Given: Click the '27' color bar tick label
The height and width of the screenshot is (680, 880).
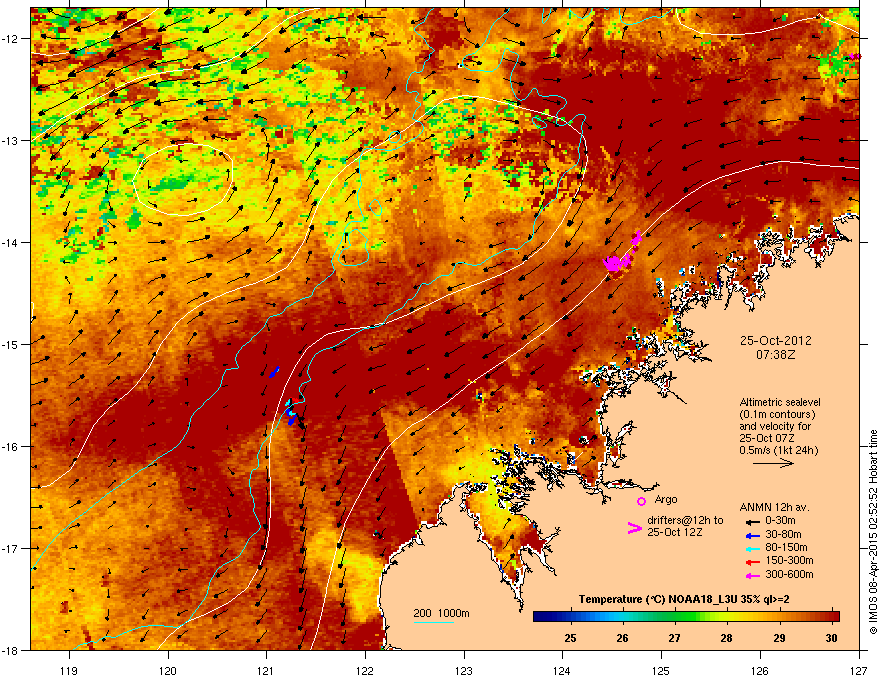Looking at the screenshot, I should click(x=675, y=638).
